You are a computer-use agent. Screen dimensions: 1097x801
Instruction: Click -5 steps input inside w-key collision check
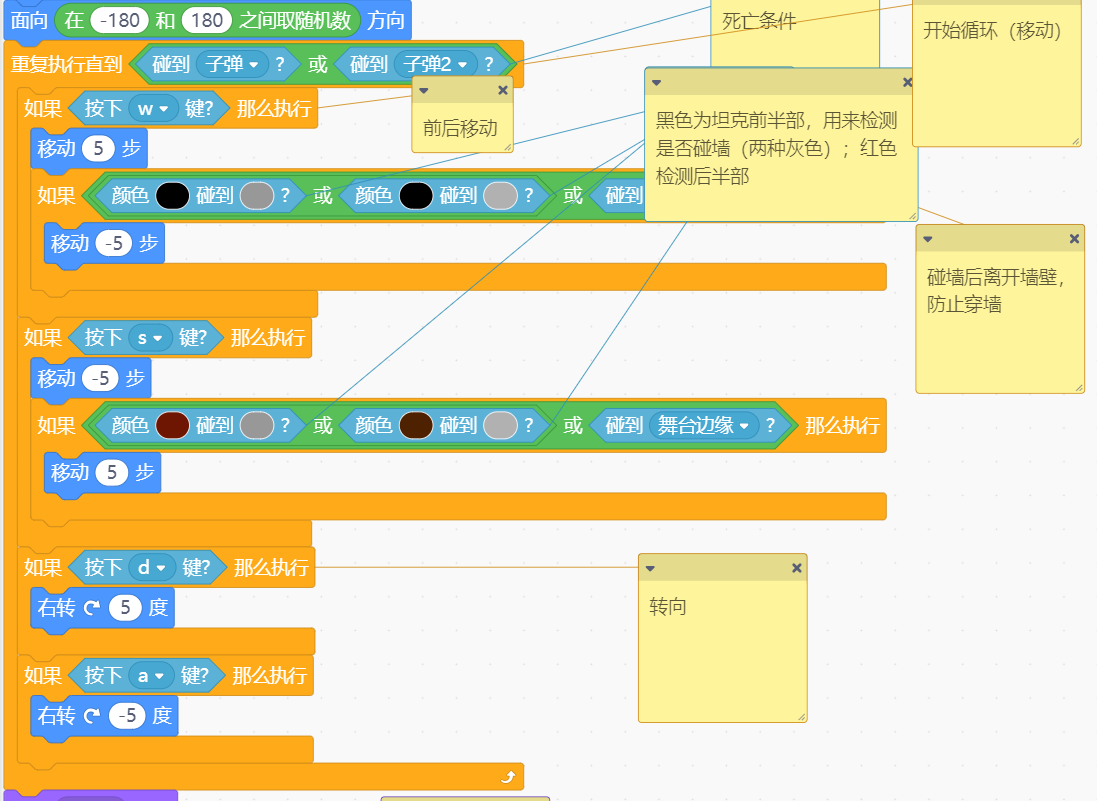pyautogui.click(x=113, y=243)
